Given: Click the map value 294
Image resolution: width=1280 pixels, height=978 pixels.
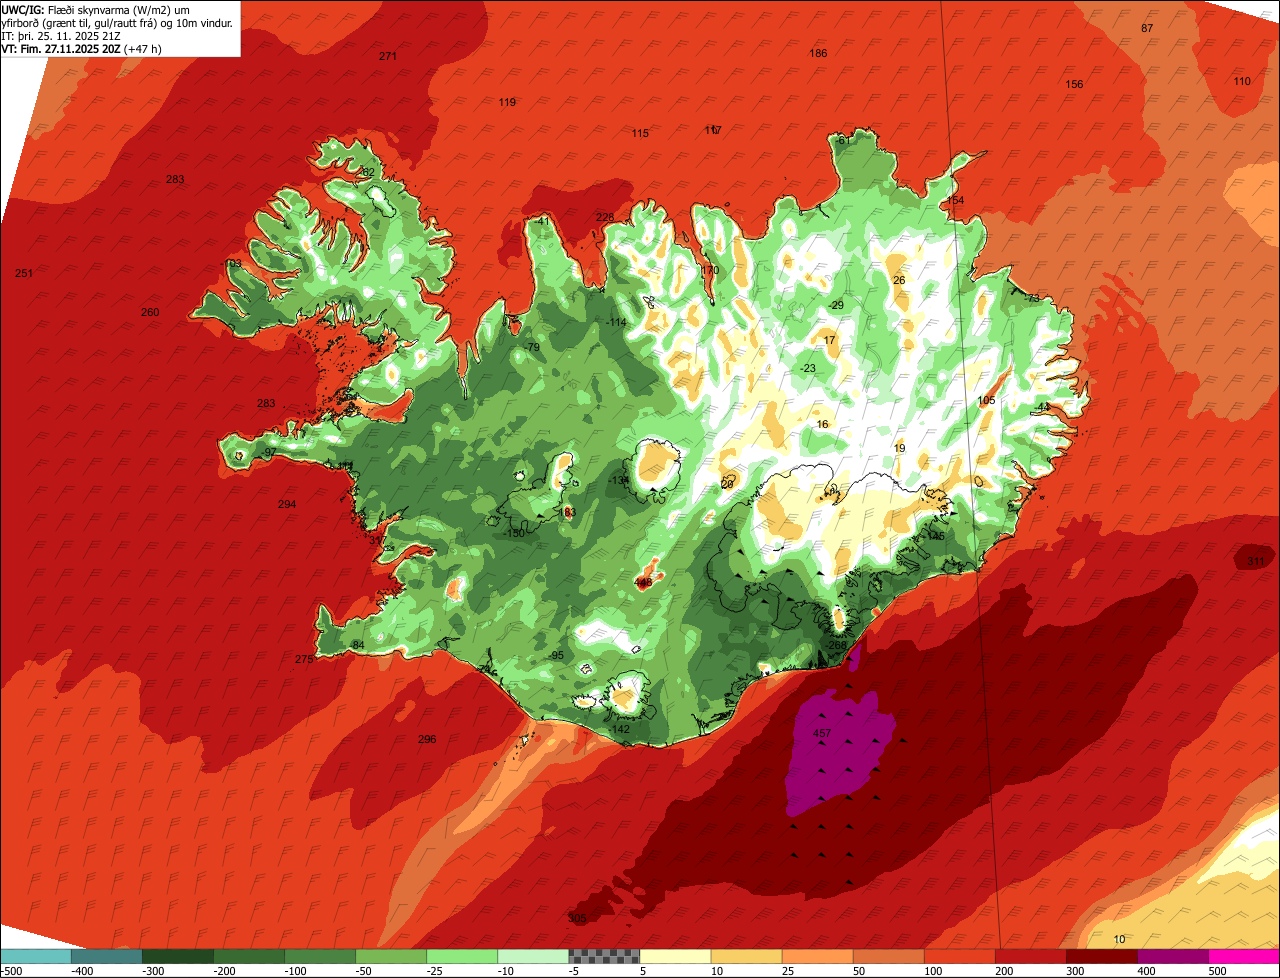Looking at the screenshot, I should click(x=287, y=504).
